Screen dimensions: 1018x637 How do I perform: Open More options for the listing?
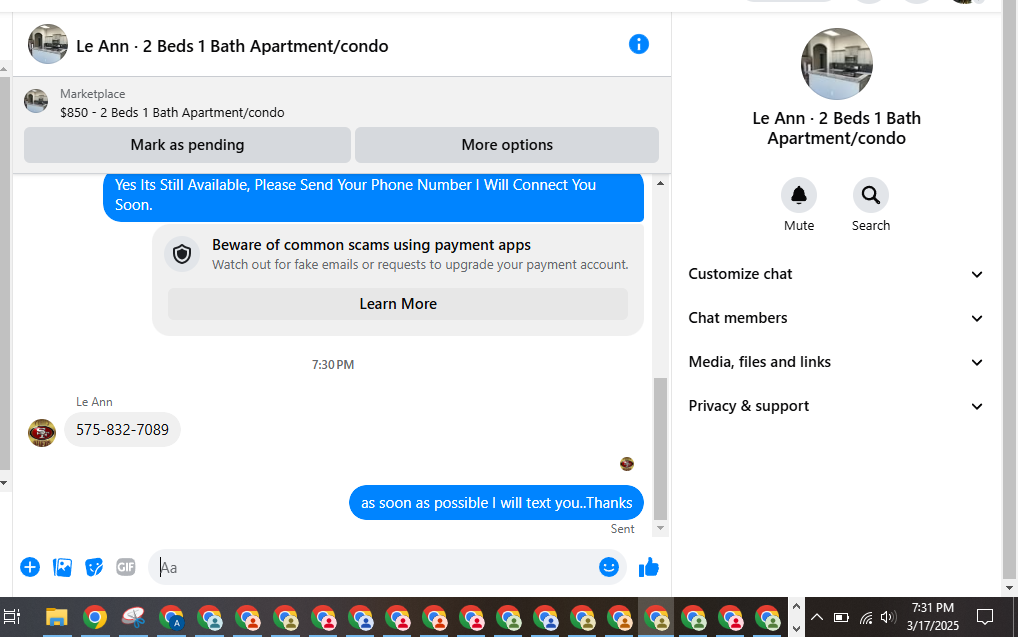[x=506, y=145]
